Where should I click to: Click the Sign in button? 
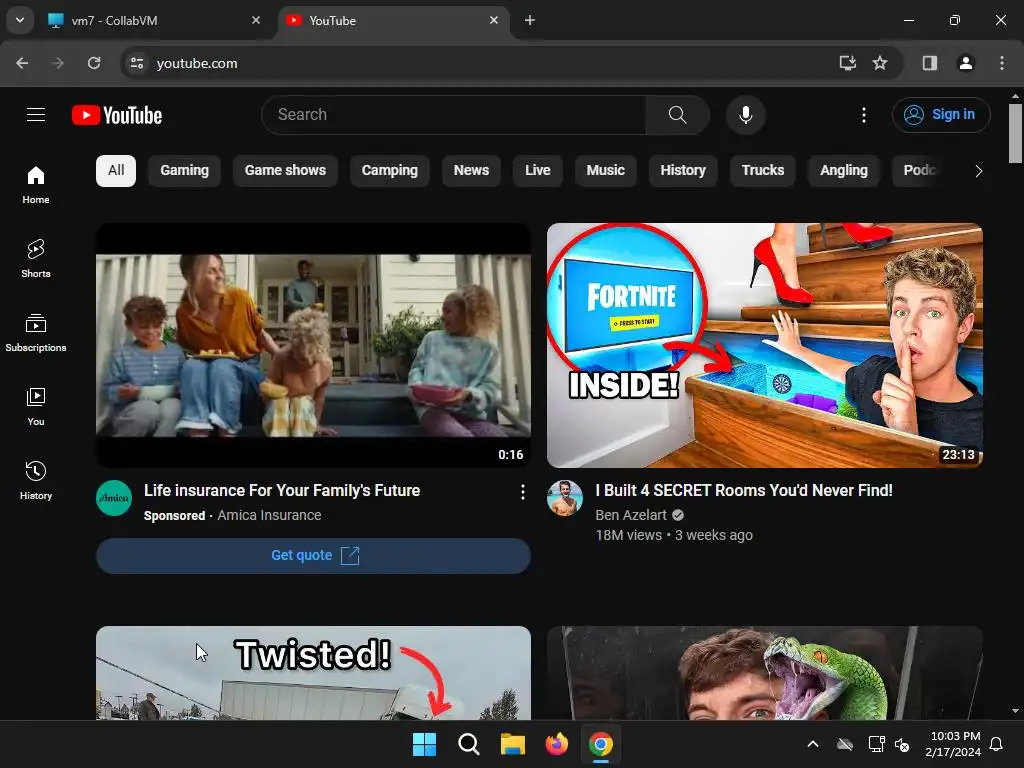pos(941,115)
